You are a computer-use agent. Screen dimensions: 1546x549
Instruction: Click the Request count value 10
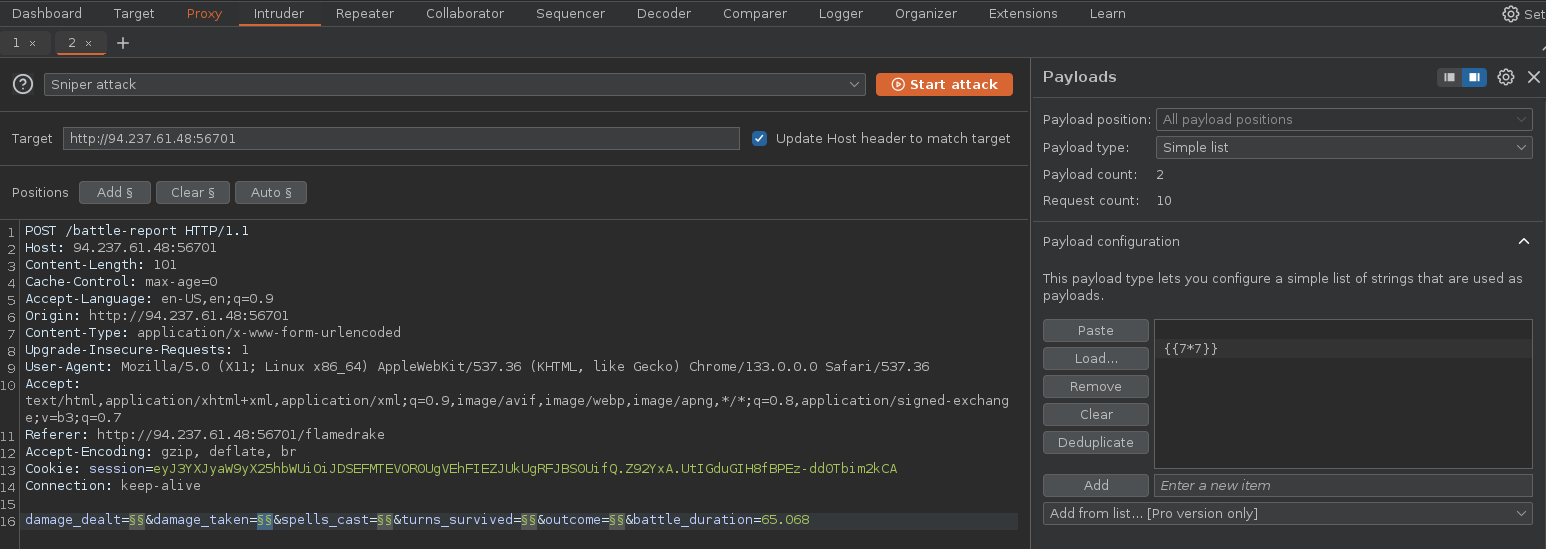tap(1164, 200)
